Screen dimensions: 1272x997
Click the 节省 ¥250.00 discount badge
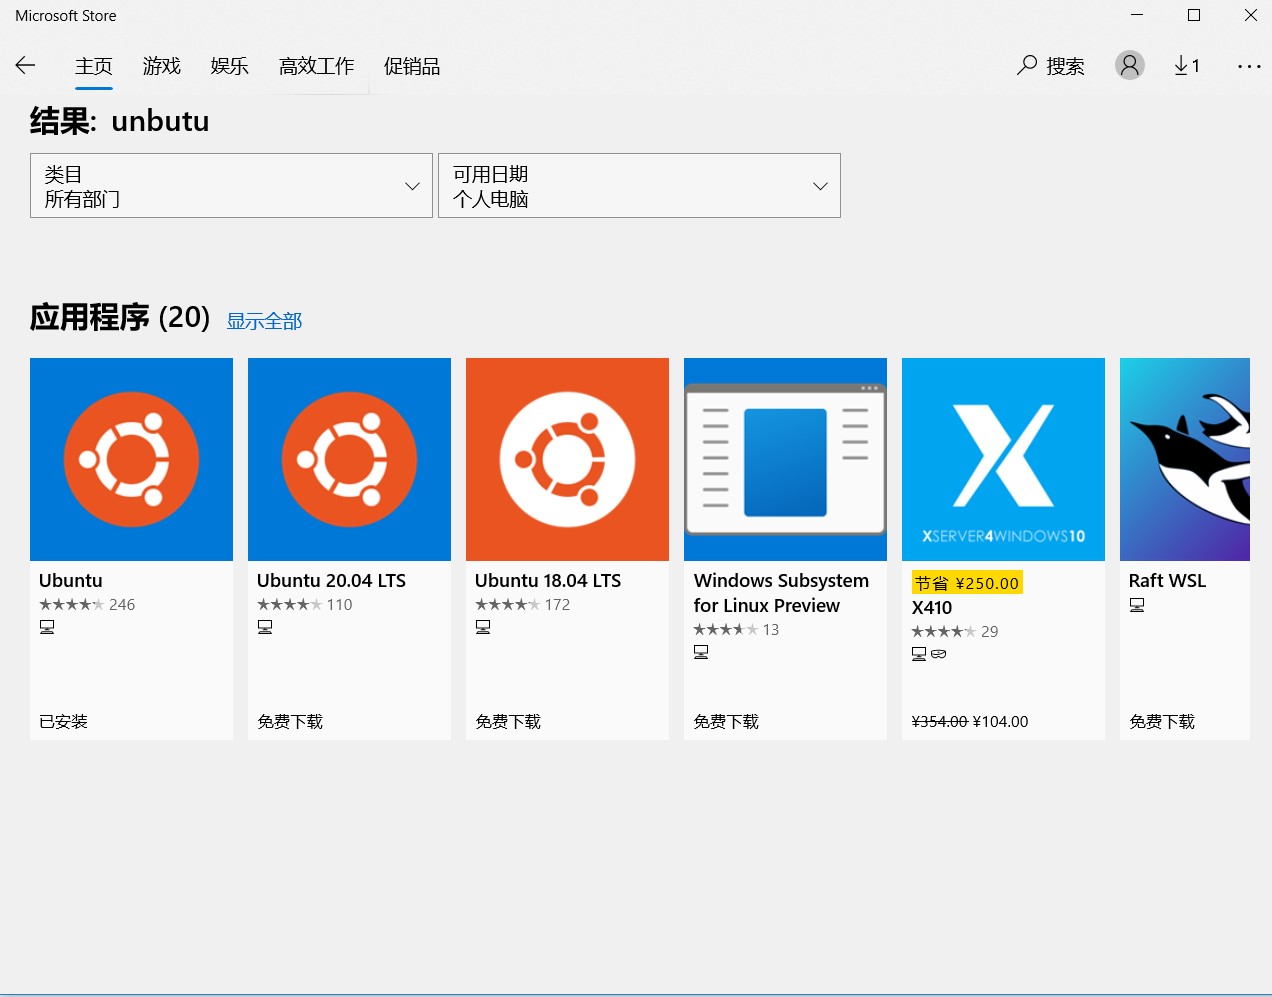click(x=967, y=583)
